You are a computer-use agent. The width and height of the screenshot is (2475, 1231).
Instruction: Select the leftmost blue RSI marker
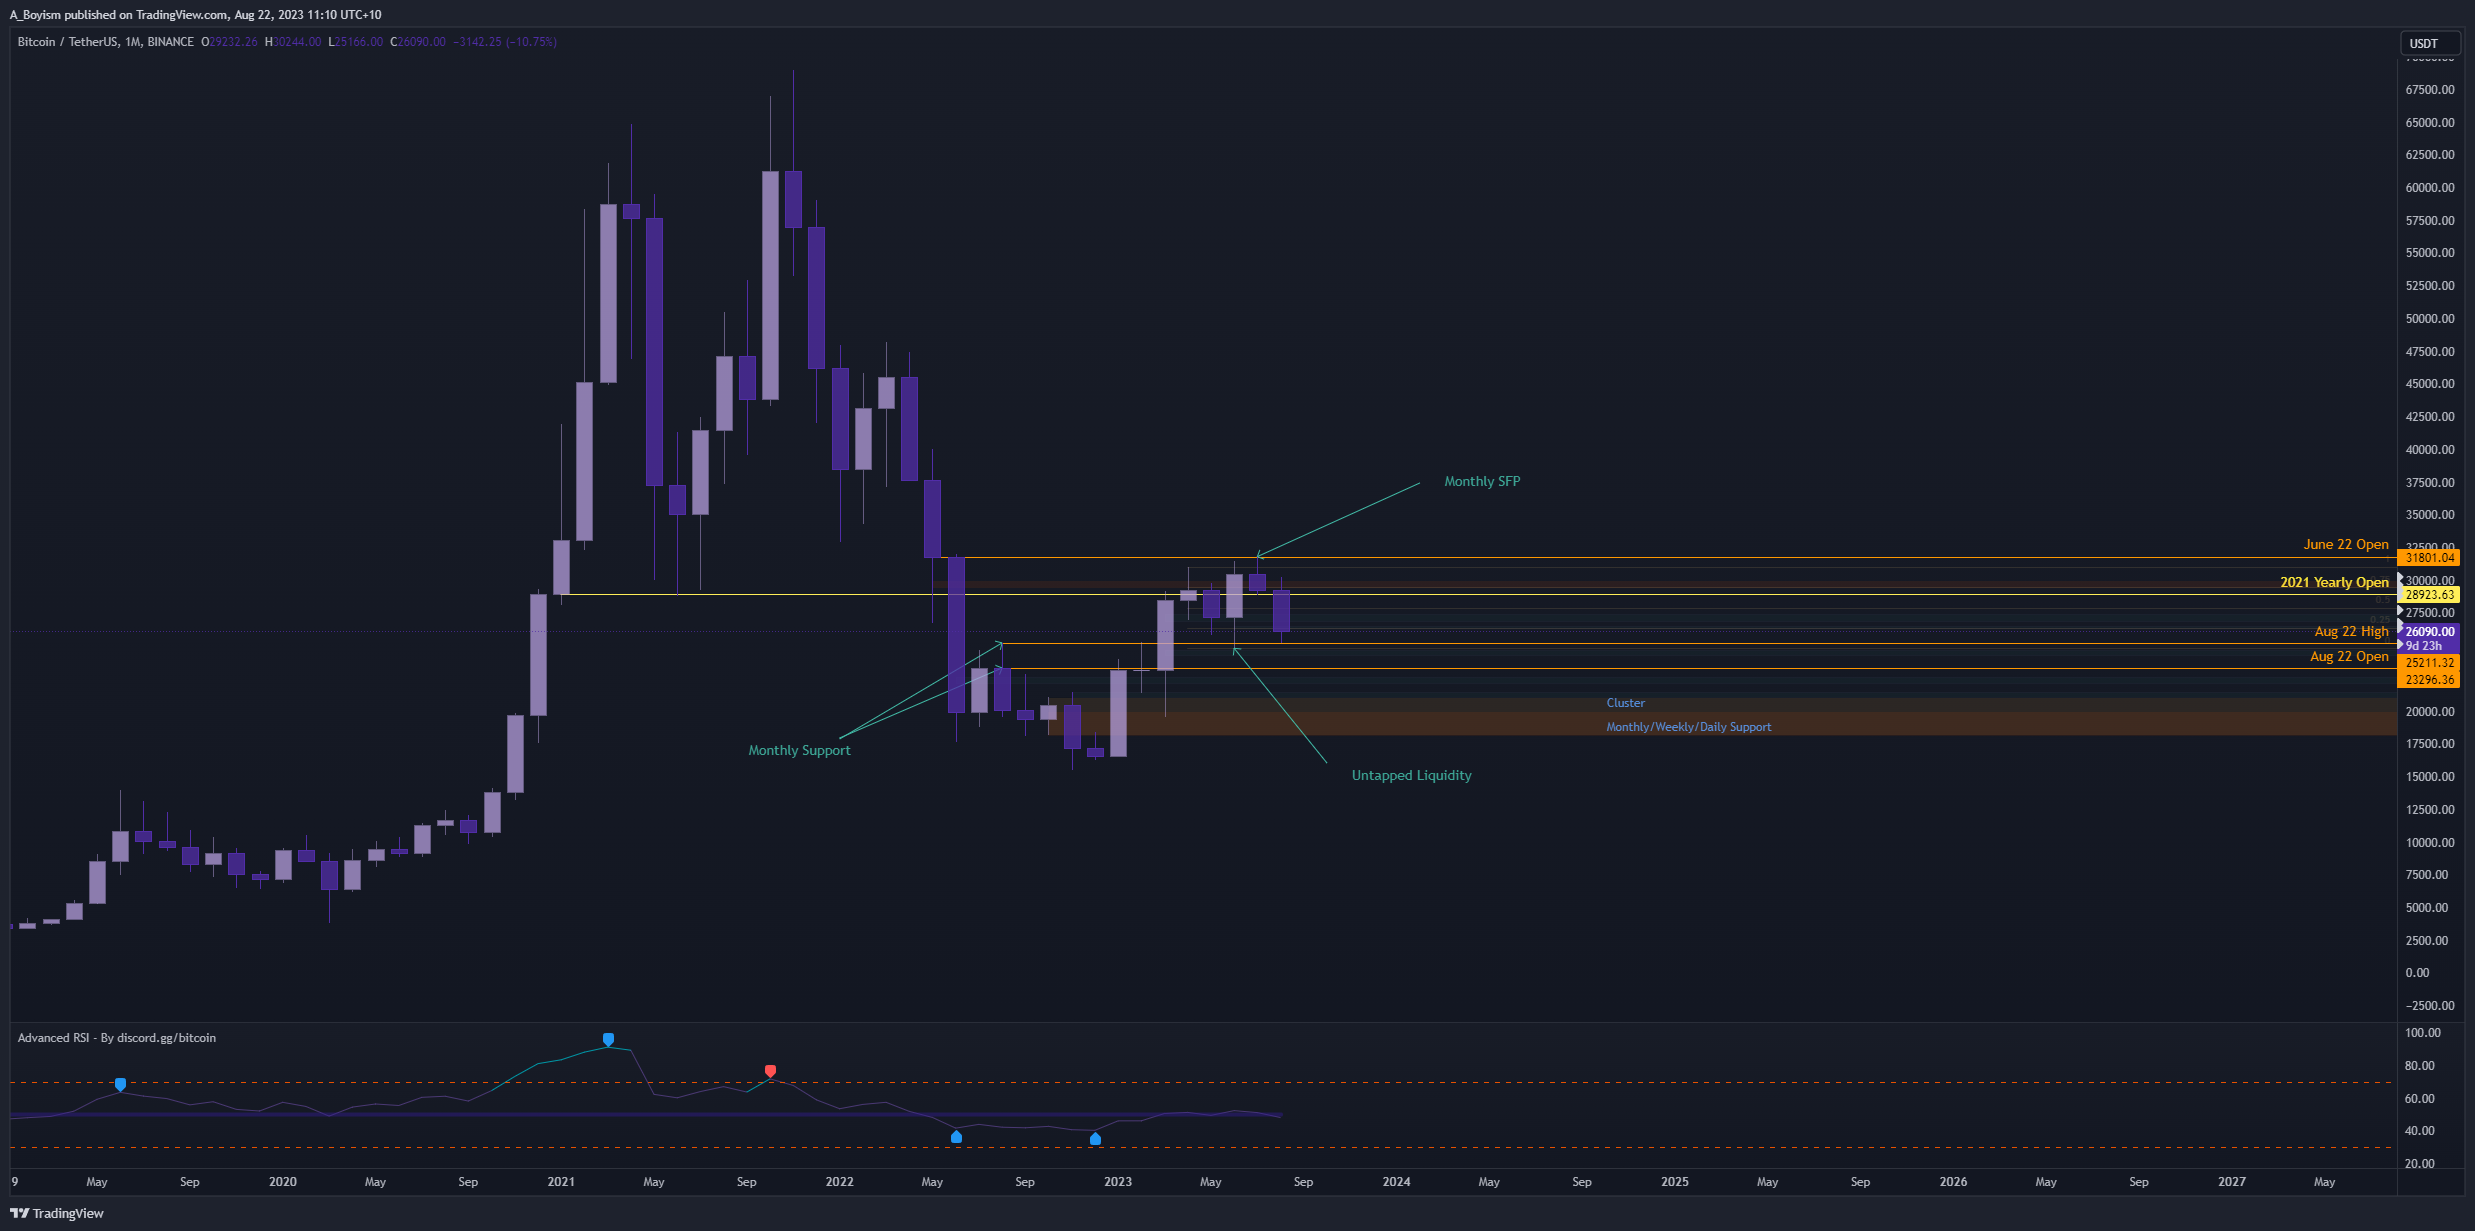(120, 1084)
